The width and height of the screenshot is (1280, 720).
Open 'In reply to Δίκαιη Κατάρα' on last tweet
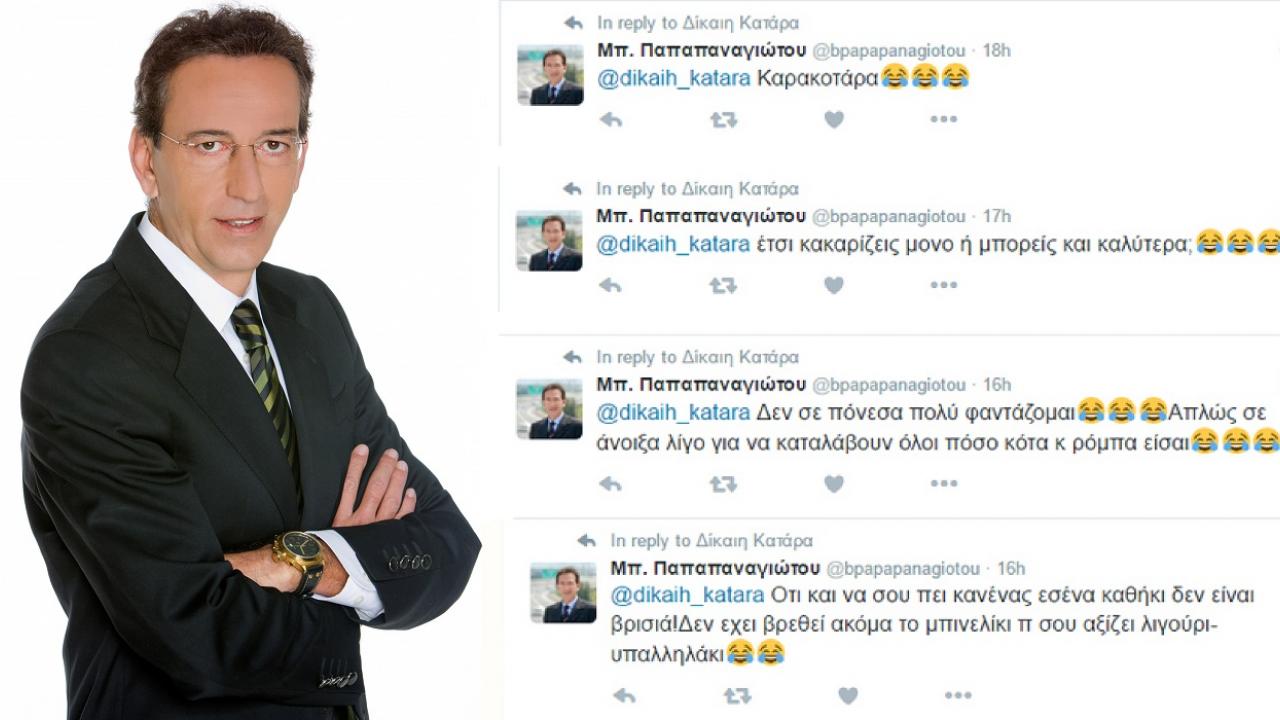pos(712,541)
